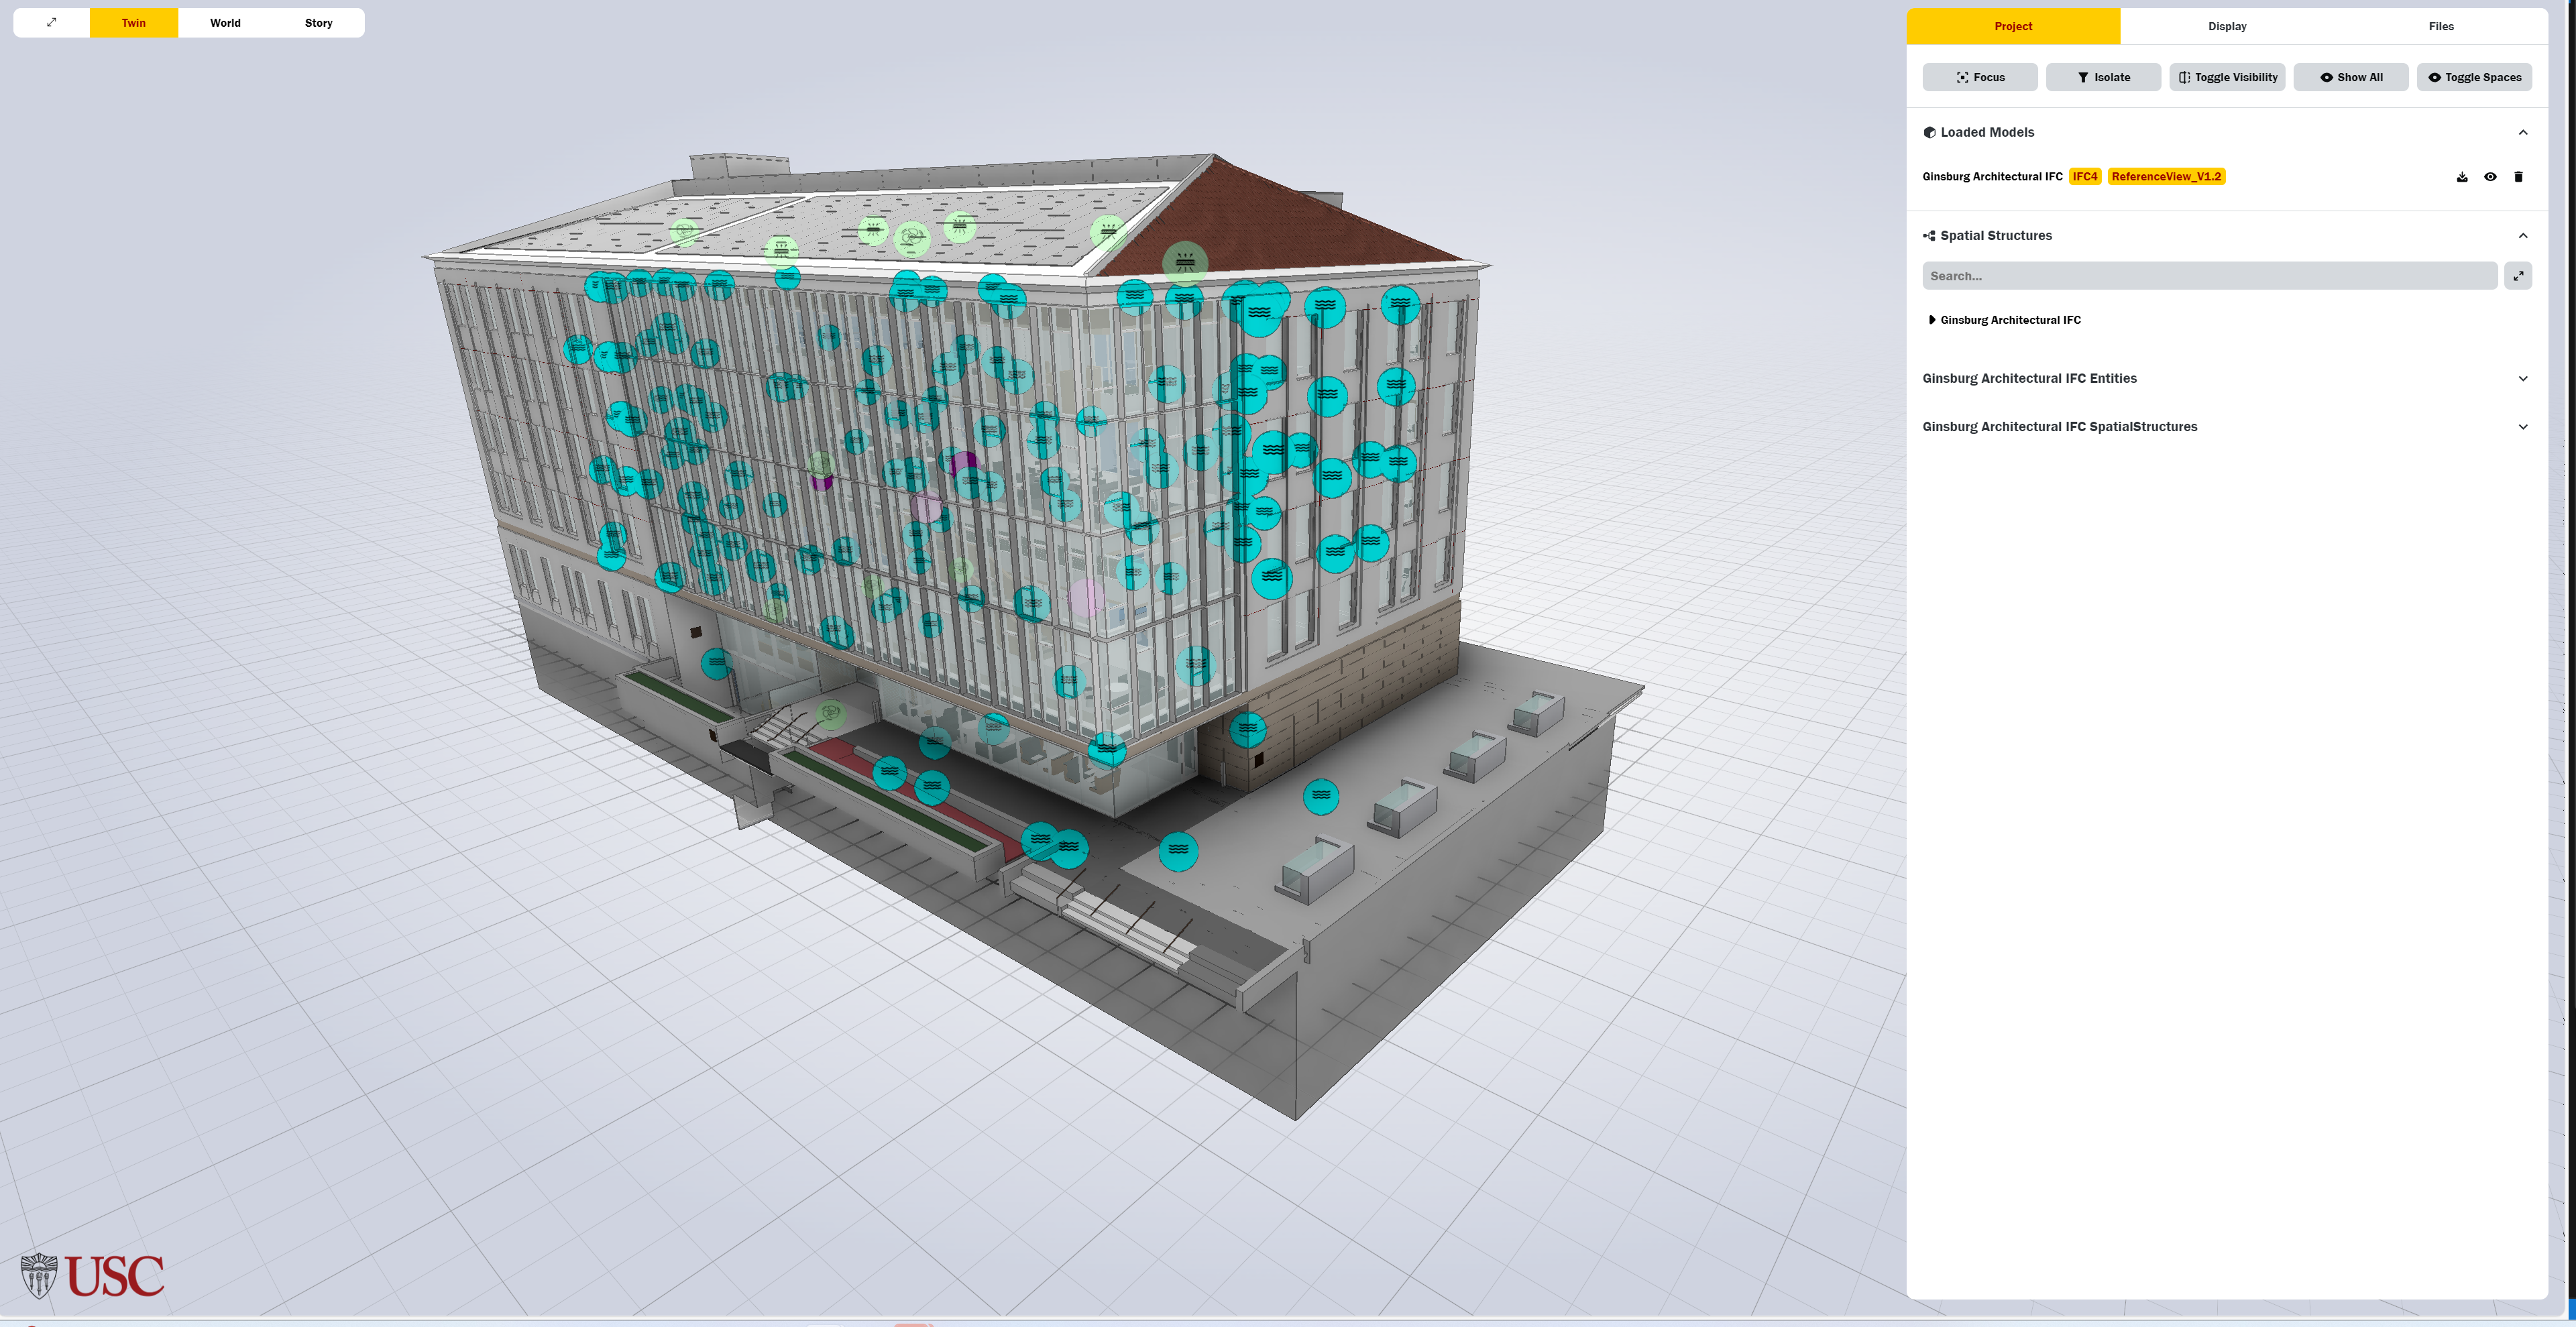The image size is (2576, 1327).
Task: Click the Toggle Spaces button
Action: tap(2474, 77)
